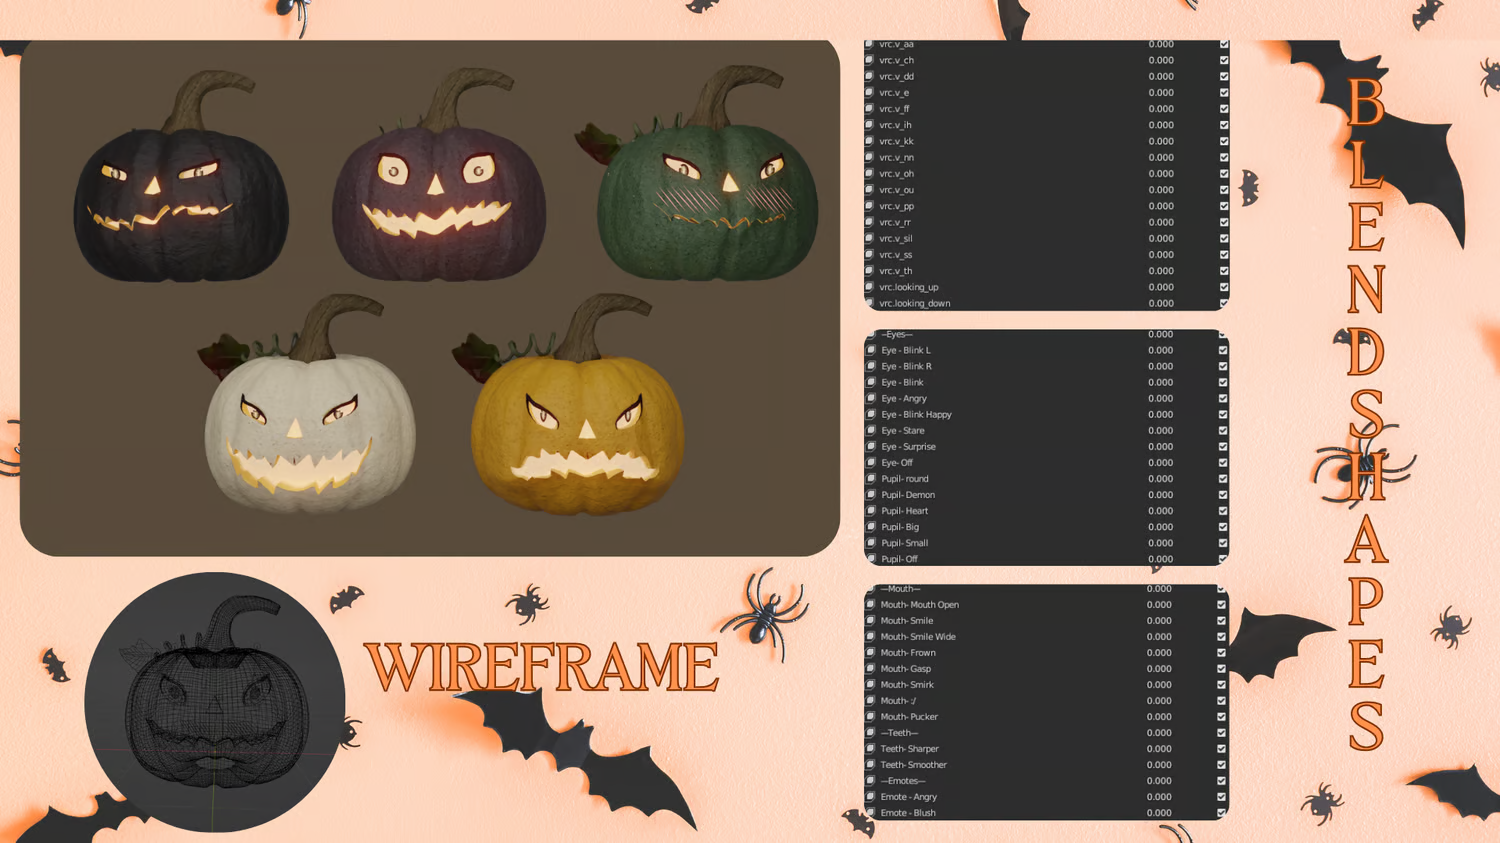Image resolution: width=1500 pixels, height=843 pixels.
Task: Uncheck the vrc.v_e shape key checkbox
Action: tap(1224, 92)
